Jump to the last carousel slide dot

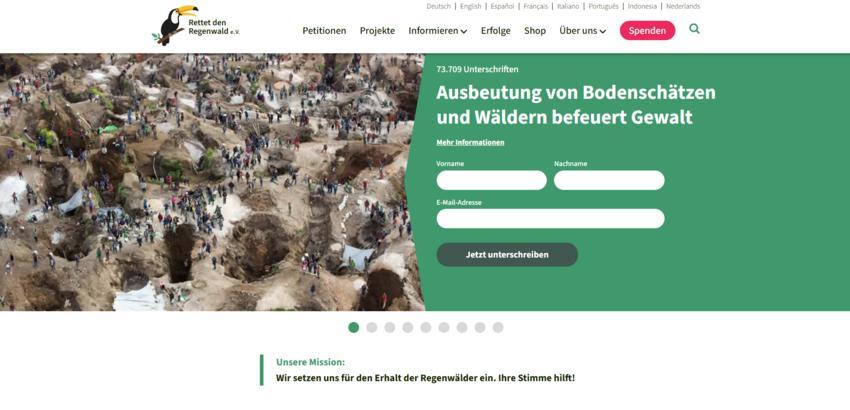click(x=498, y=328)
